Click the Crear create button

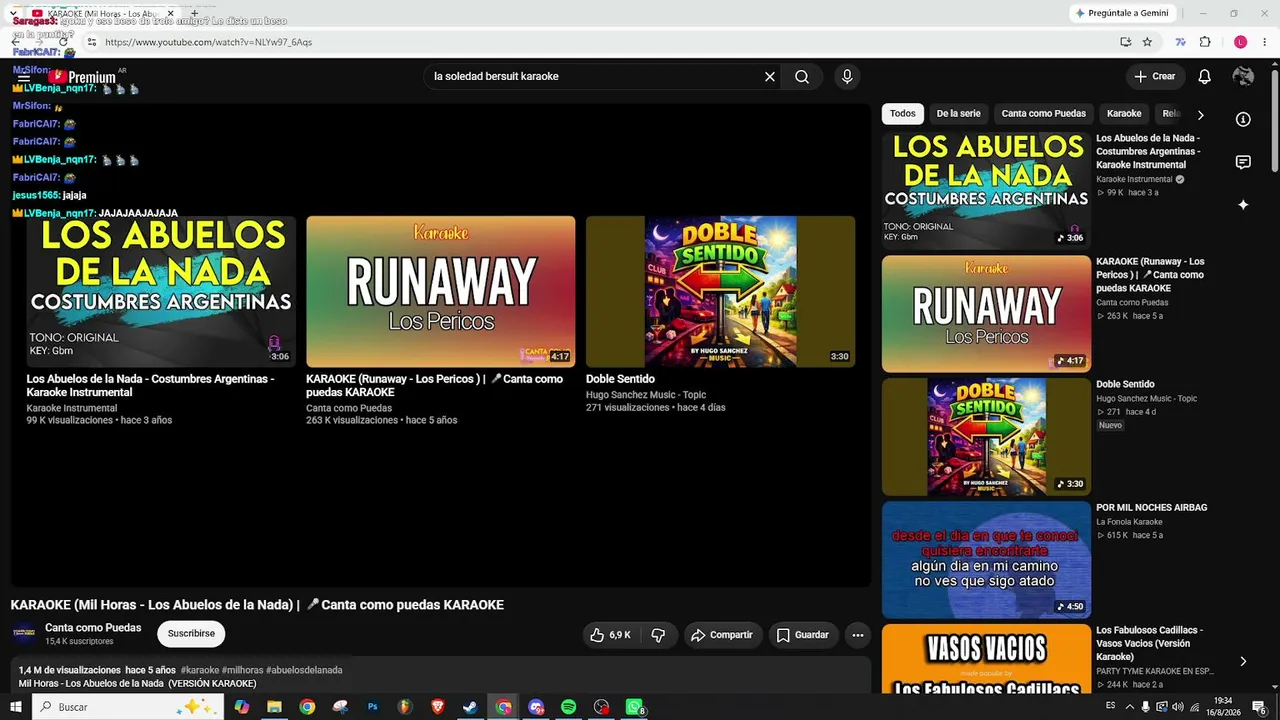tap(1154, 77)
